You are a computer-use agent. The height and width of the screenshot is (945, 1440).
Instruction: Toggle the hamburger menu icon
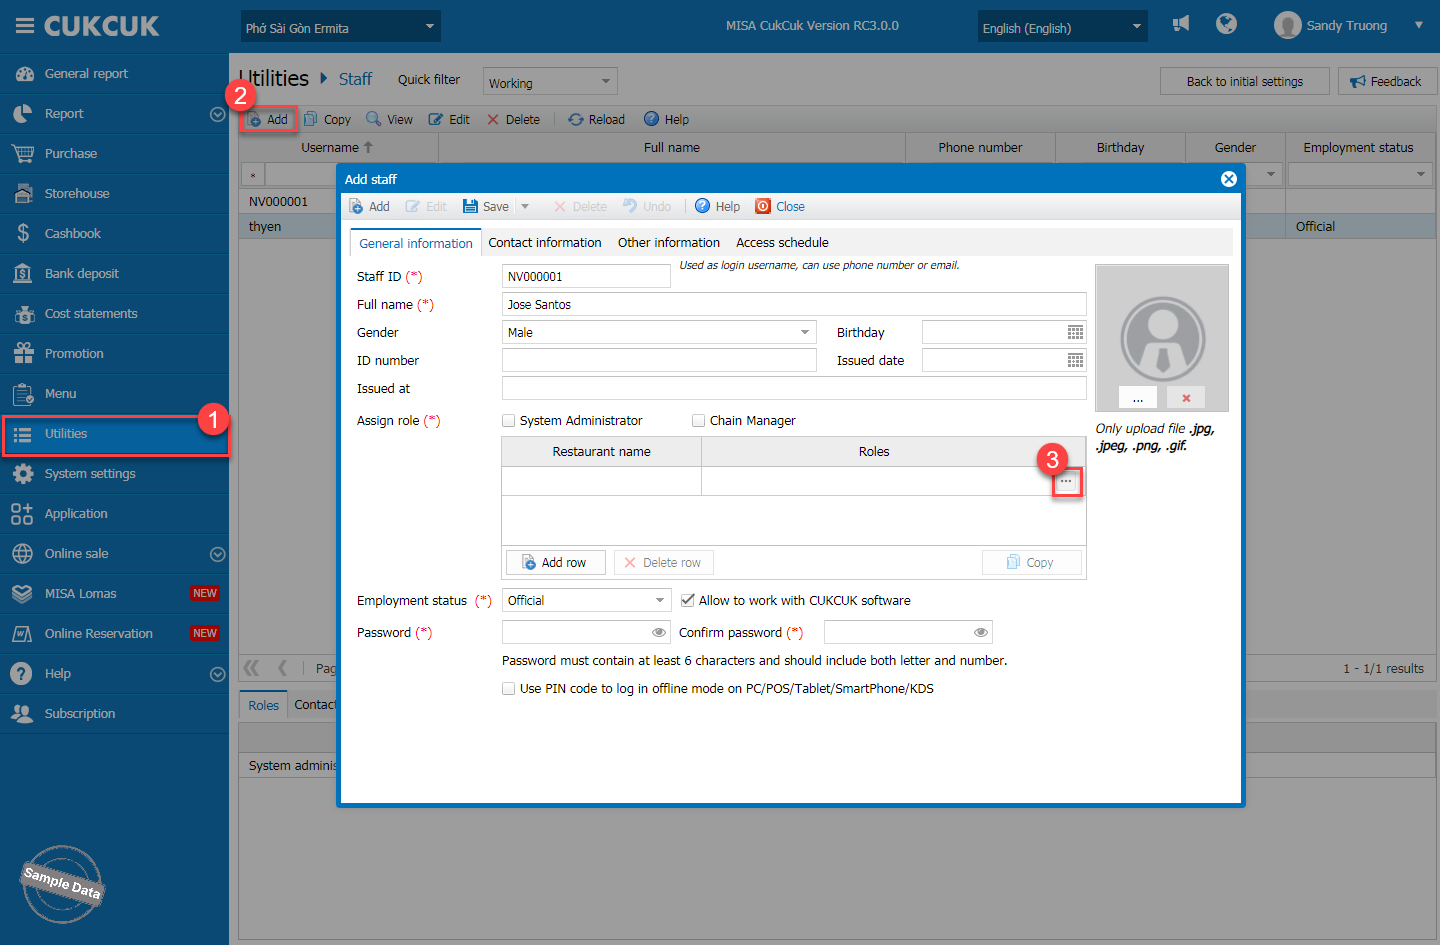24,26
